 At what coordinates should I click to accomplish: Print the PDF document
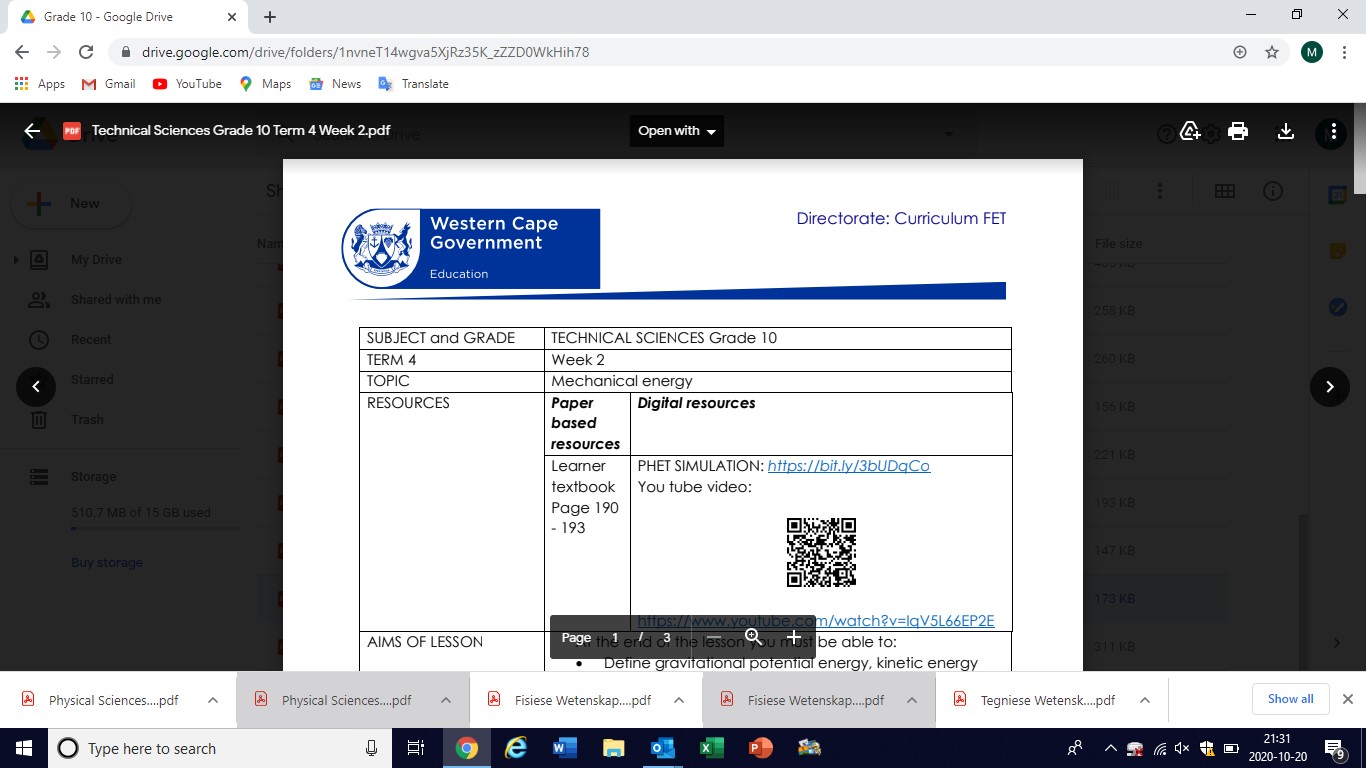click(1238, 131)
